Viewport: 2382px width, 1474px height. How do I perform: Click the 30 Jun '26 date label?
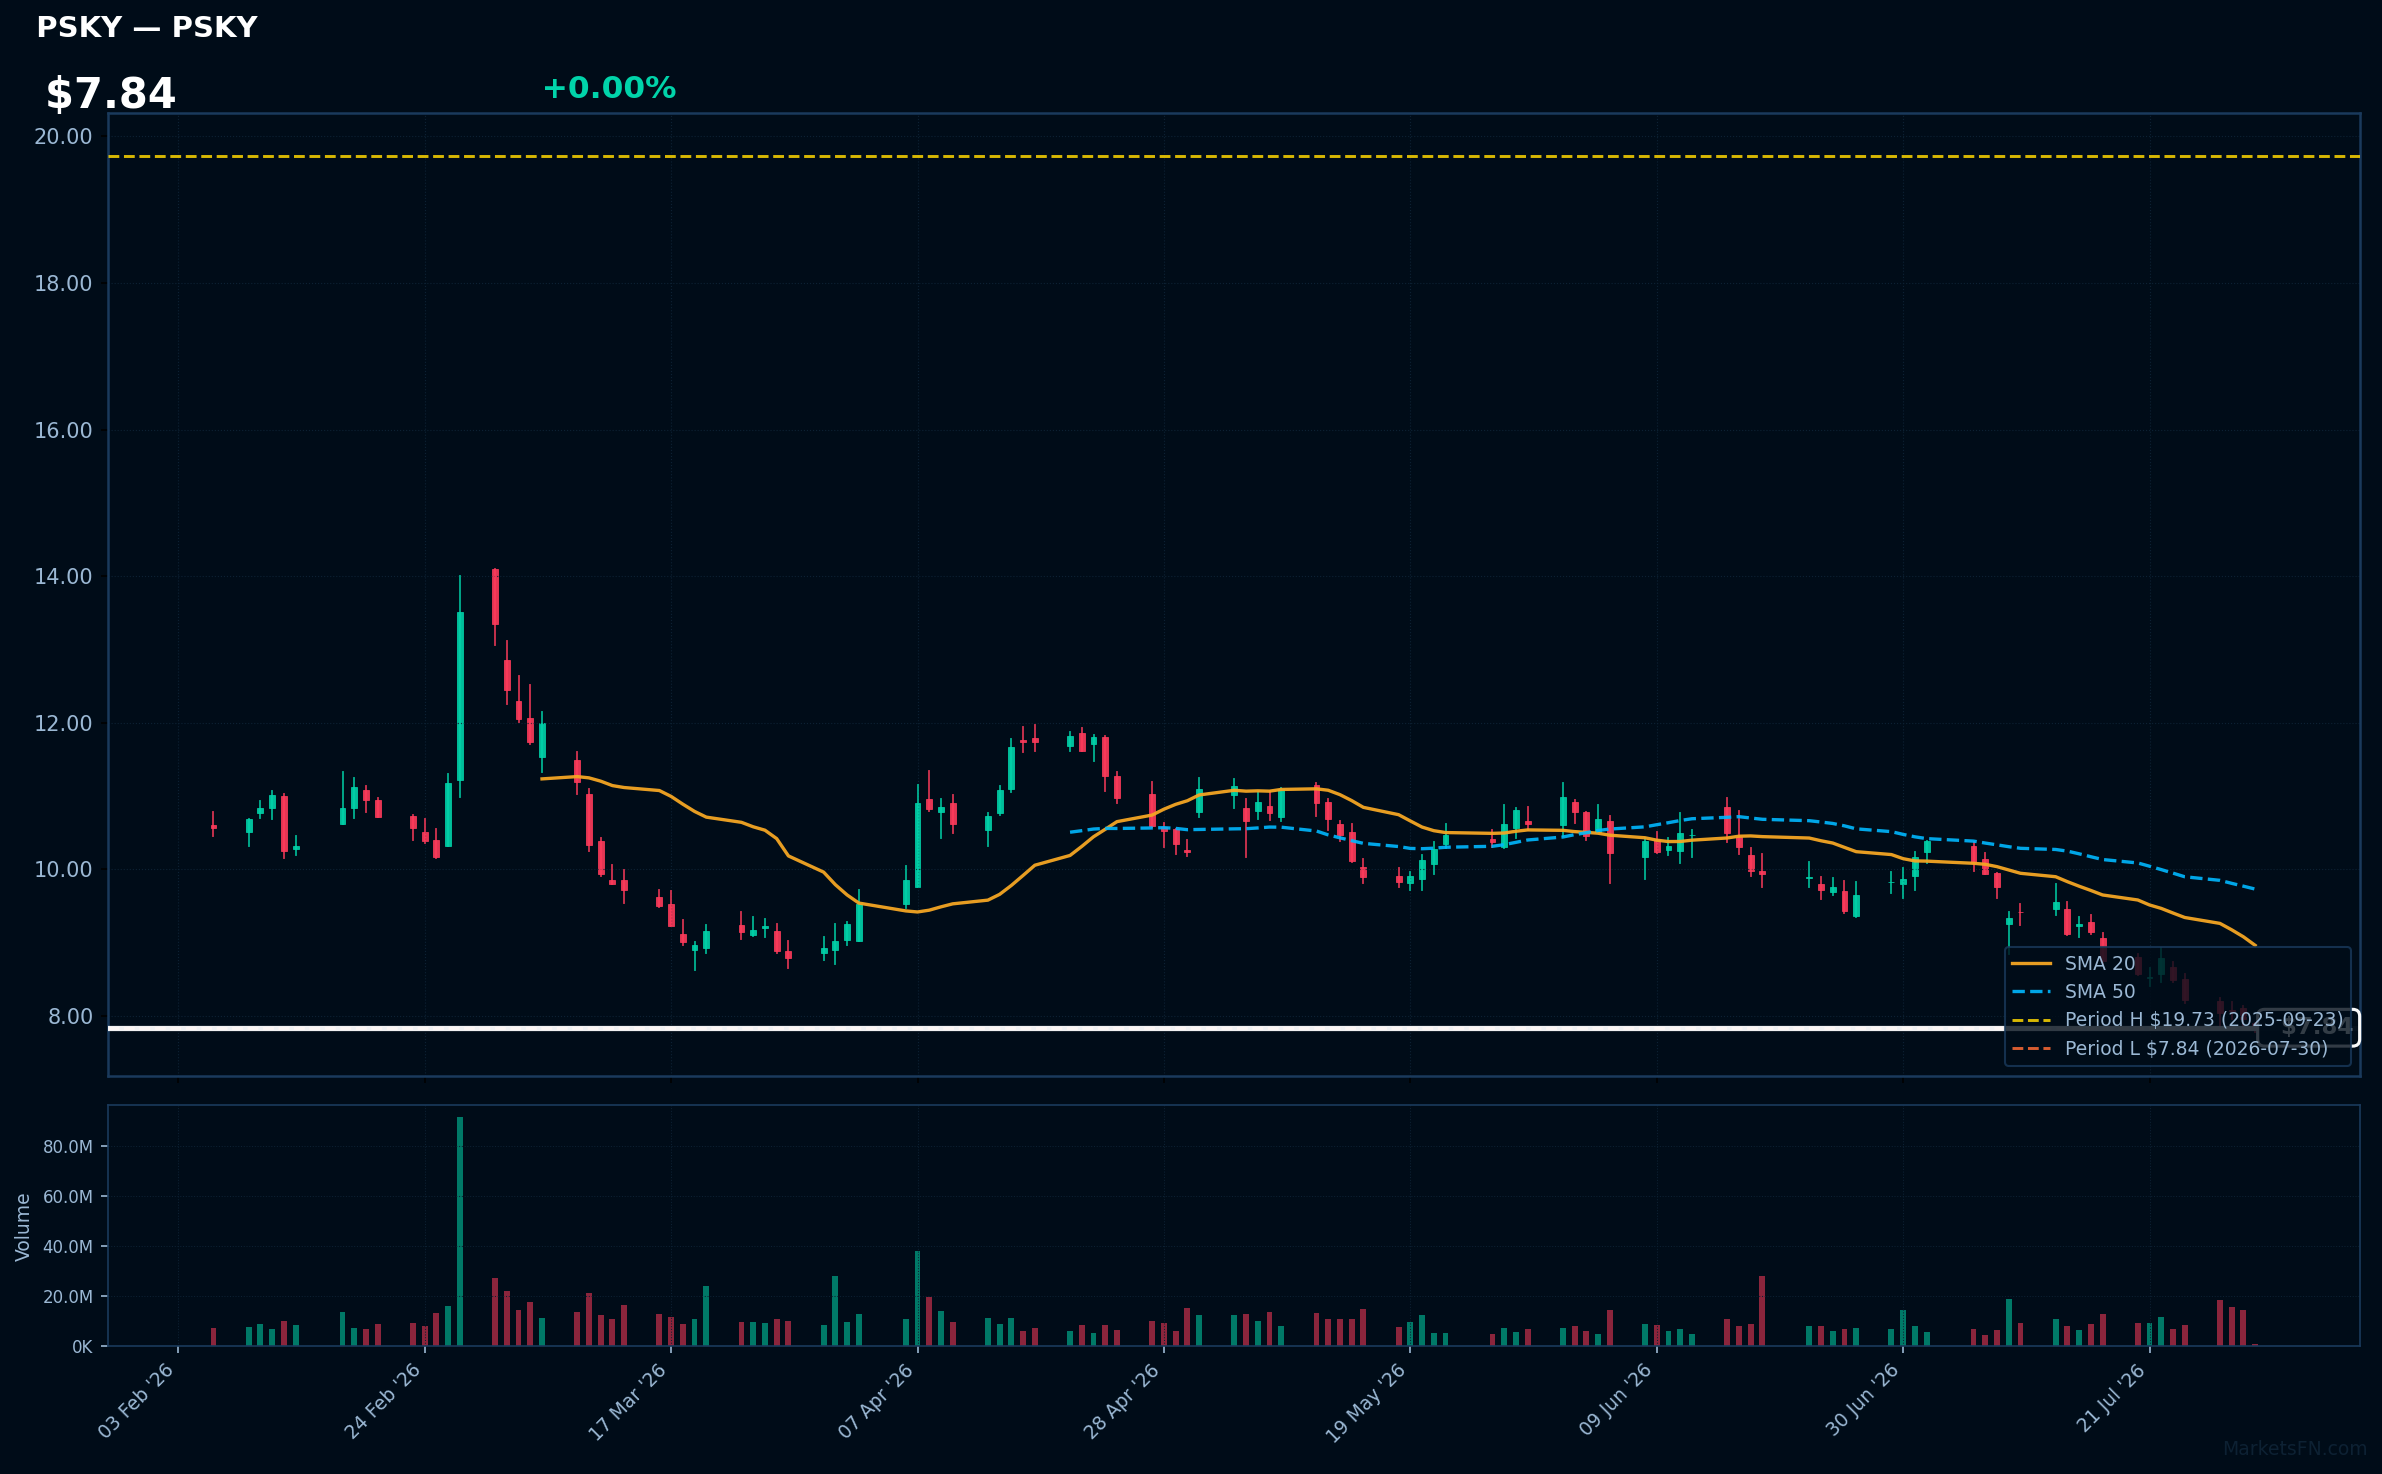[1862, 1400]
